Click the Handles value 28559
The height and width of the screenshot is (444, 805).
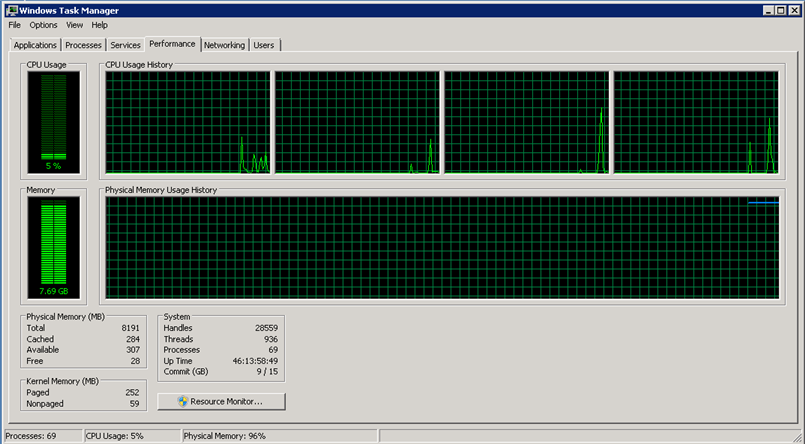pos(266,328)
